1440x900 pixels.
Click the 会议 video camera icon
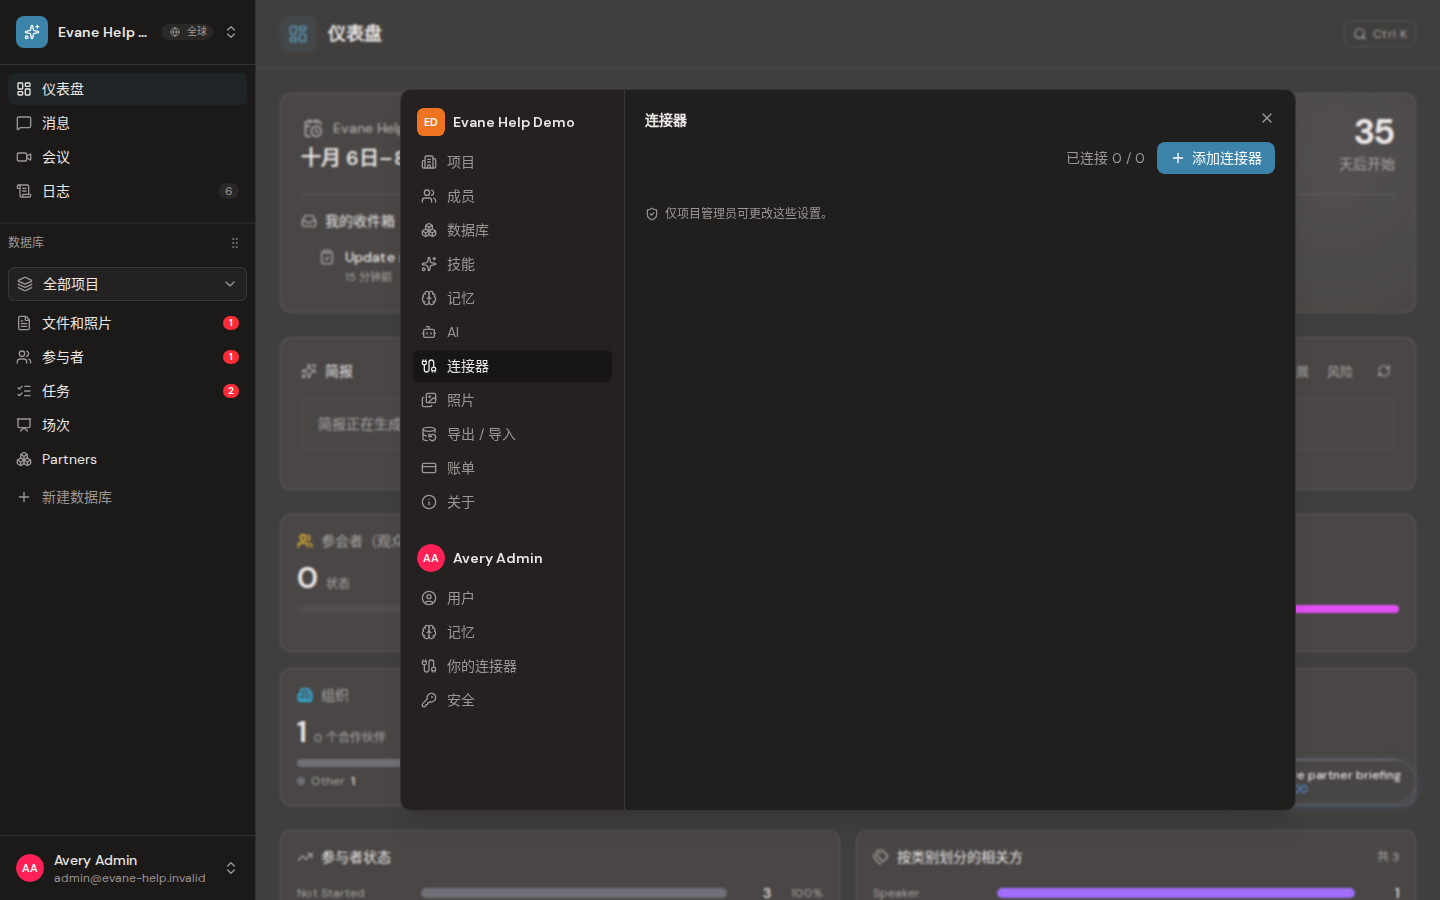24,157
